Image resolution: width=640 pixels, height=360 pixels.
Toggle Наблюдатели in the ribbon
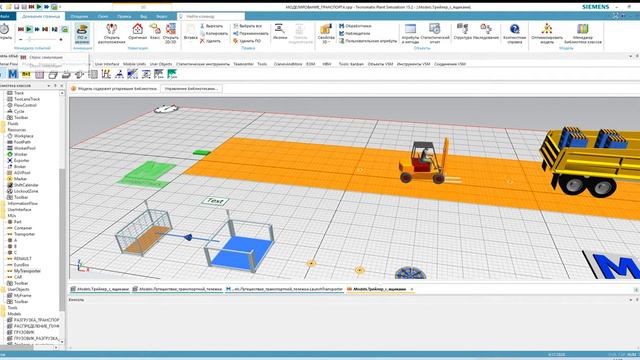[354, 33]
